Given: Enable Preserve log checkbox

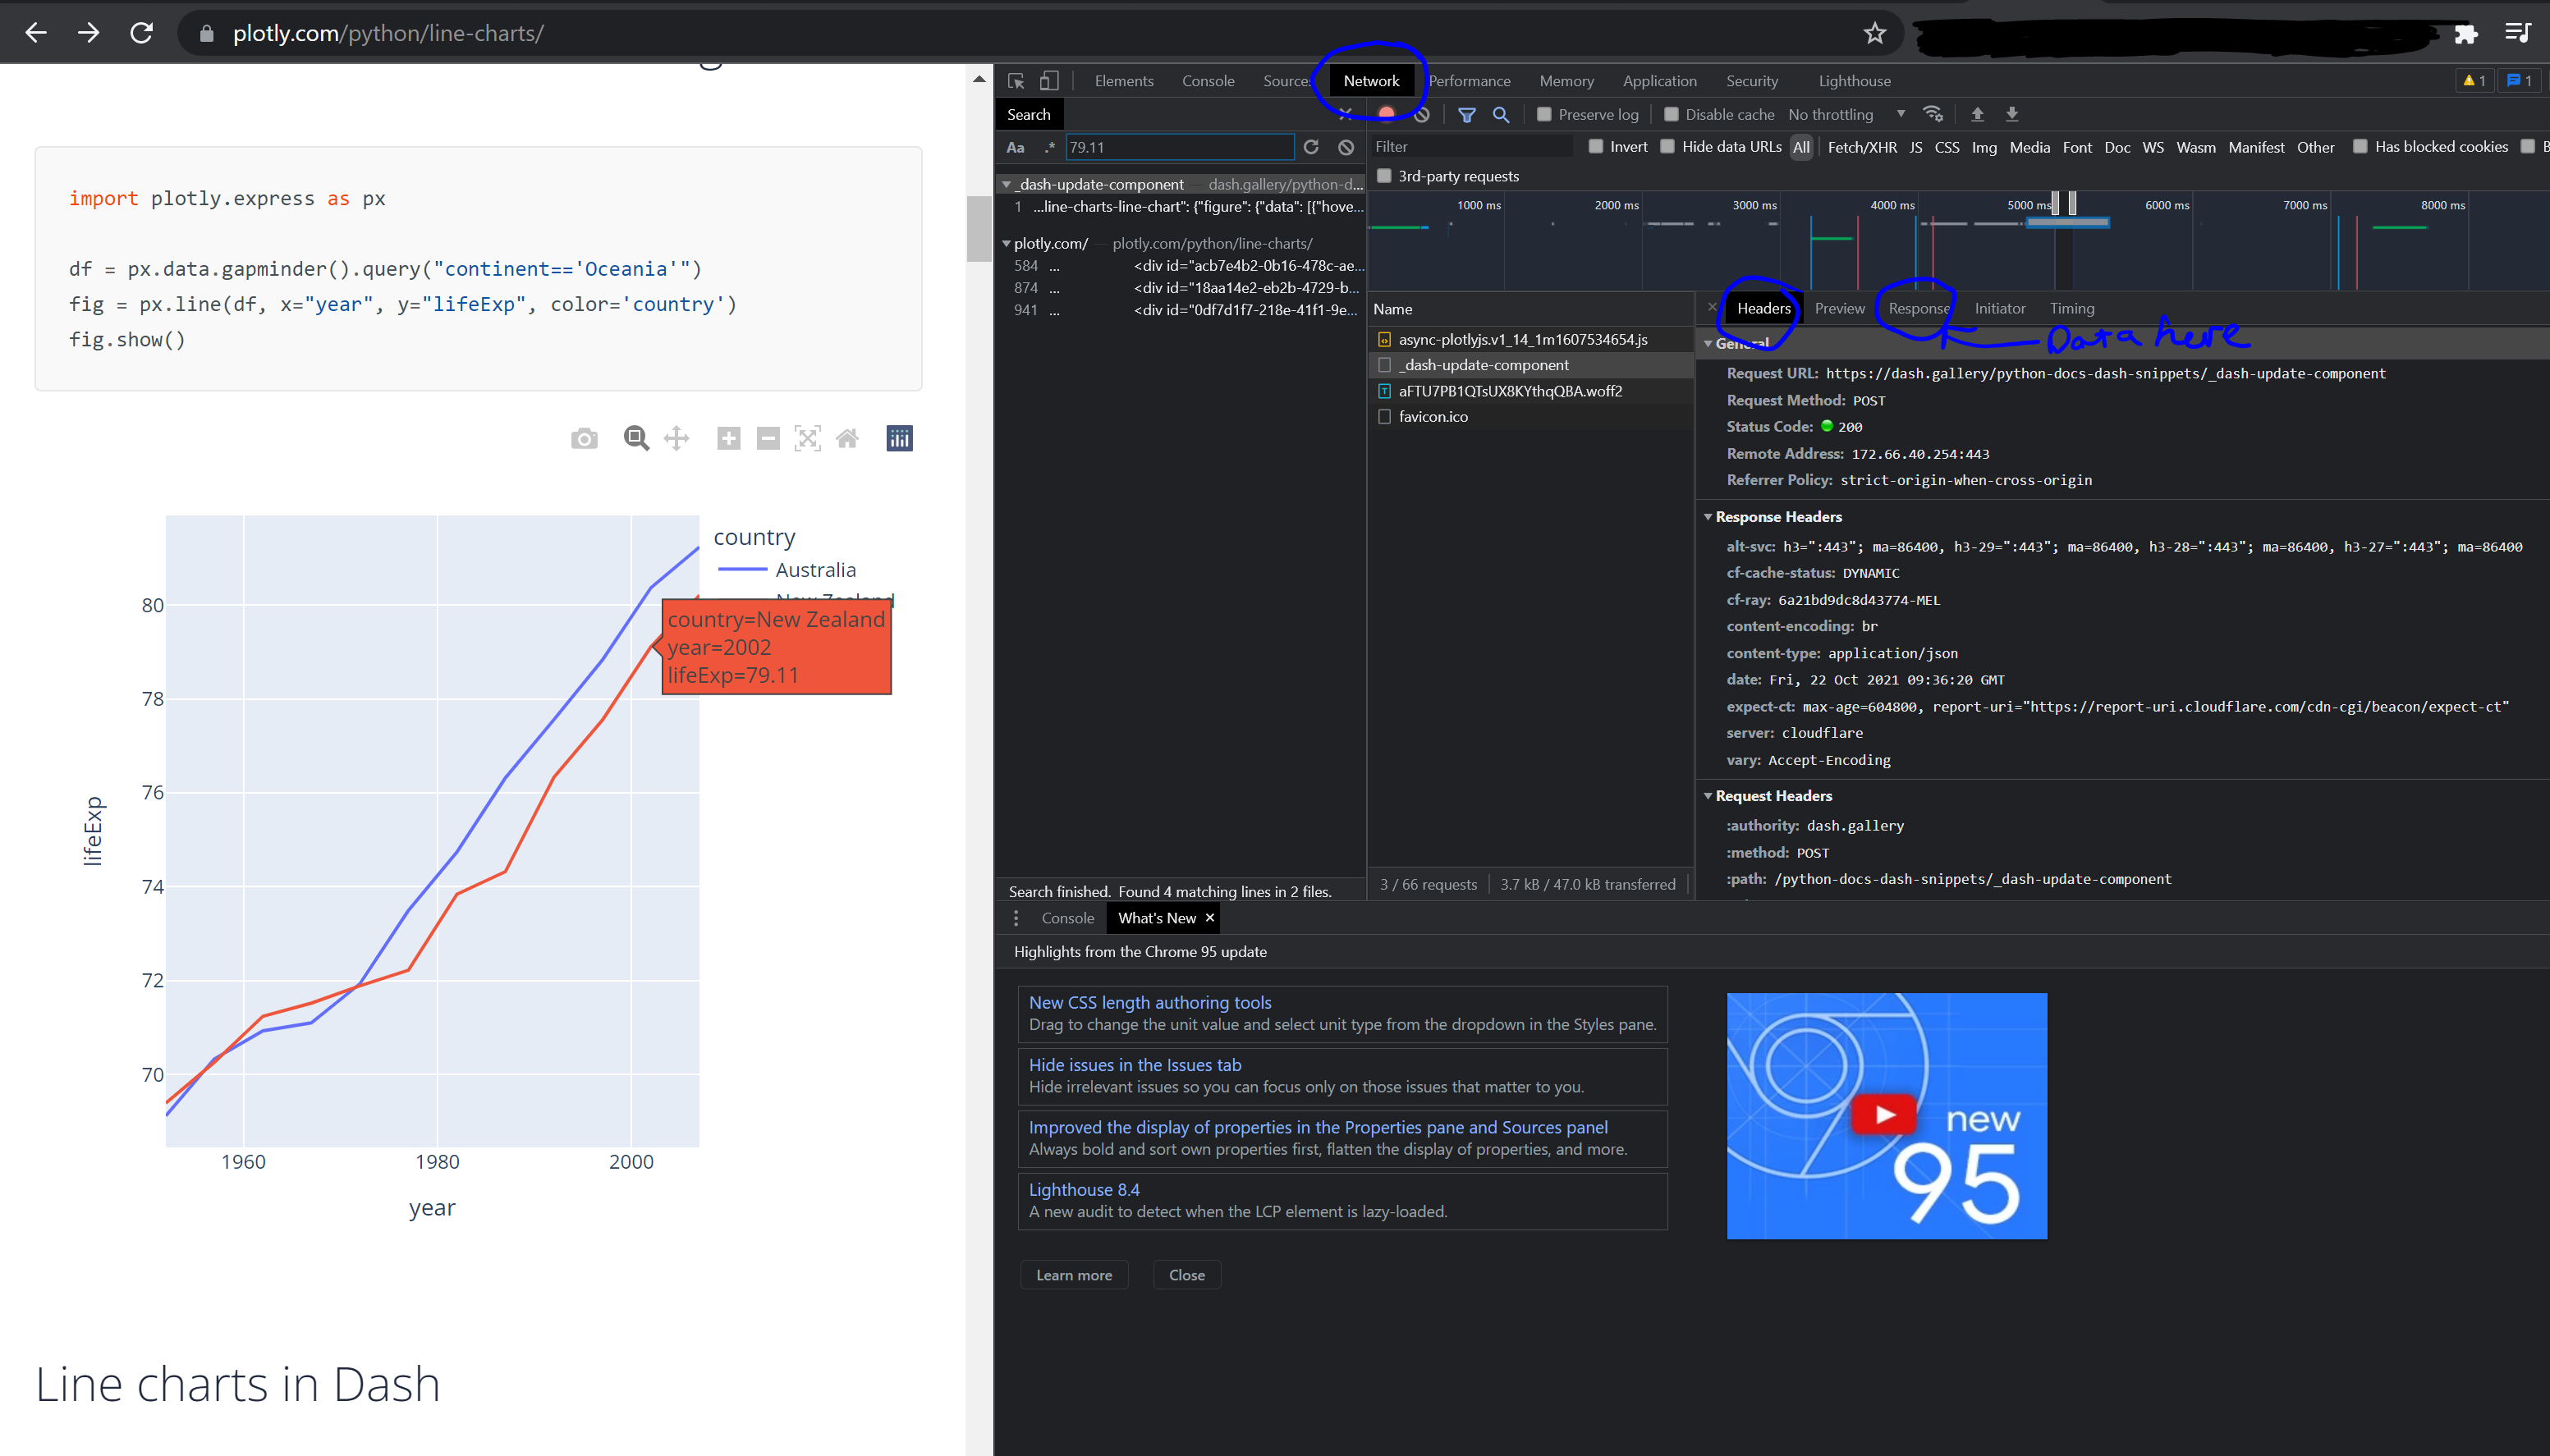Looking at the screenshot, I should (1545, 114).
